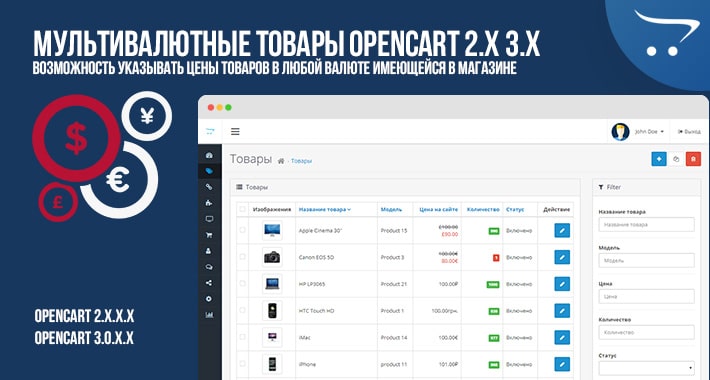Focus the Название товара filter field
Screen dimensions: 710x380
pyautogui.click(x=646, y=225)
